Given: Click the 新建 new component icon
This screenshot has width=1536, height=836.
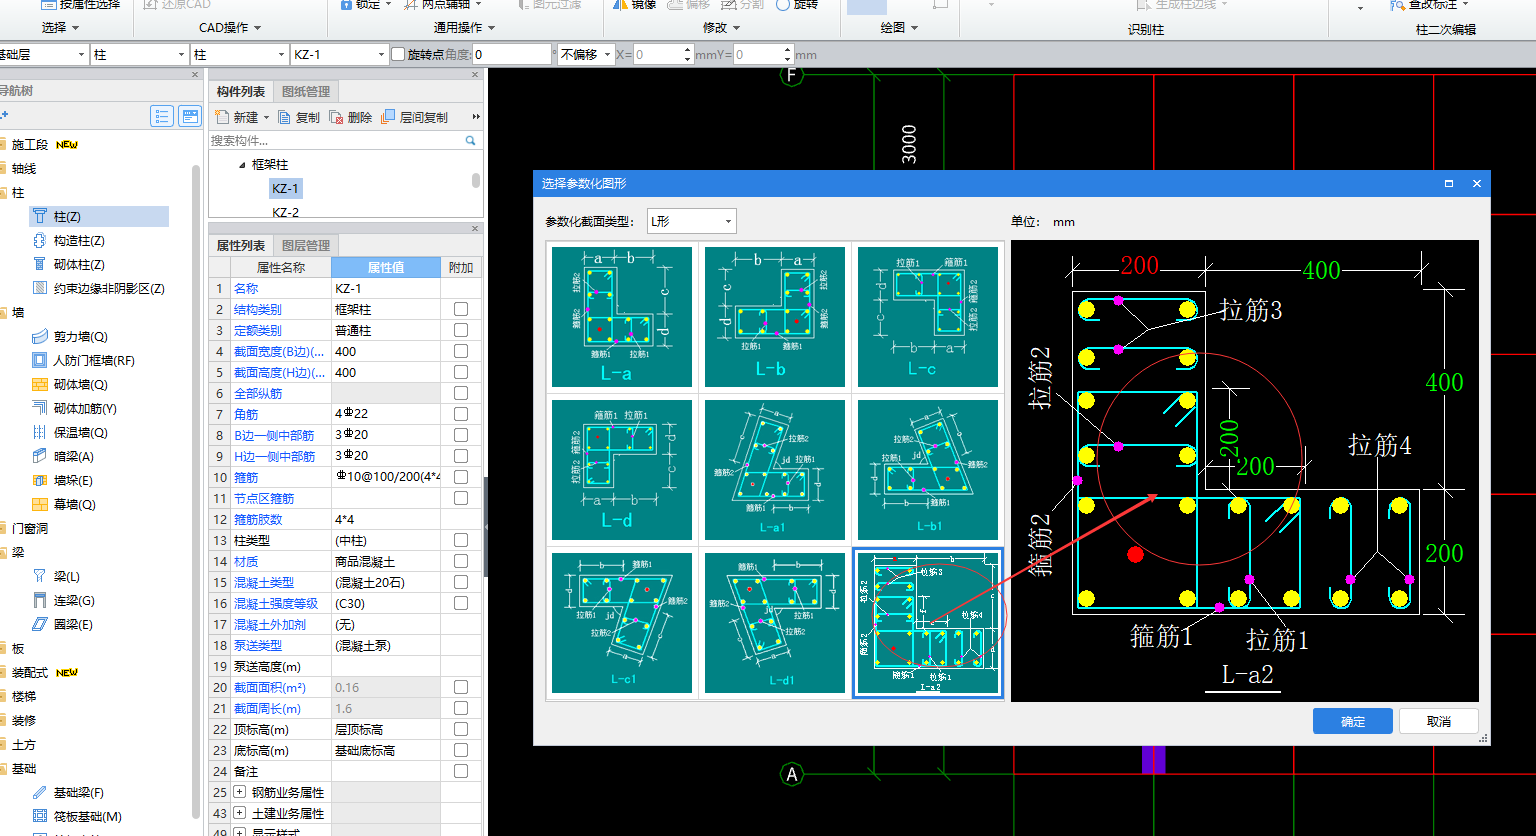Looking at the screenshot, I should click(222, 117).
